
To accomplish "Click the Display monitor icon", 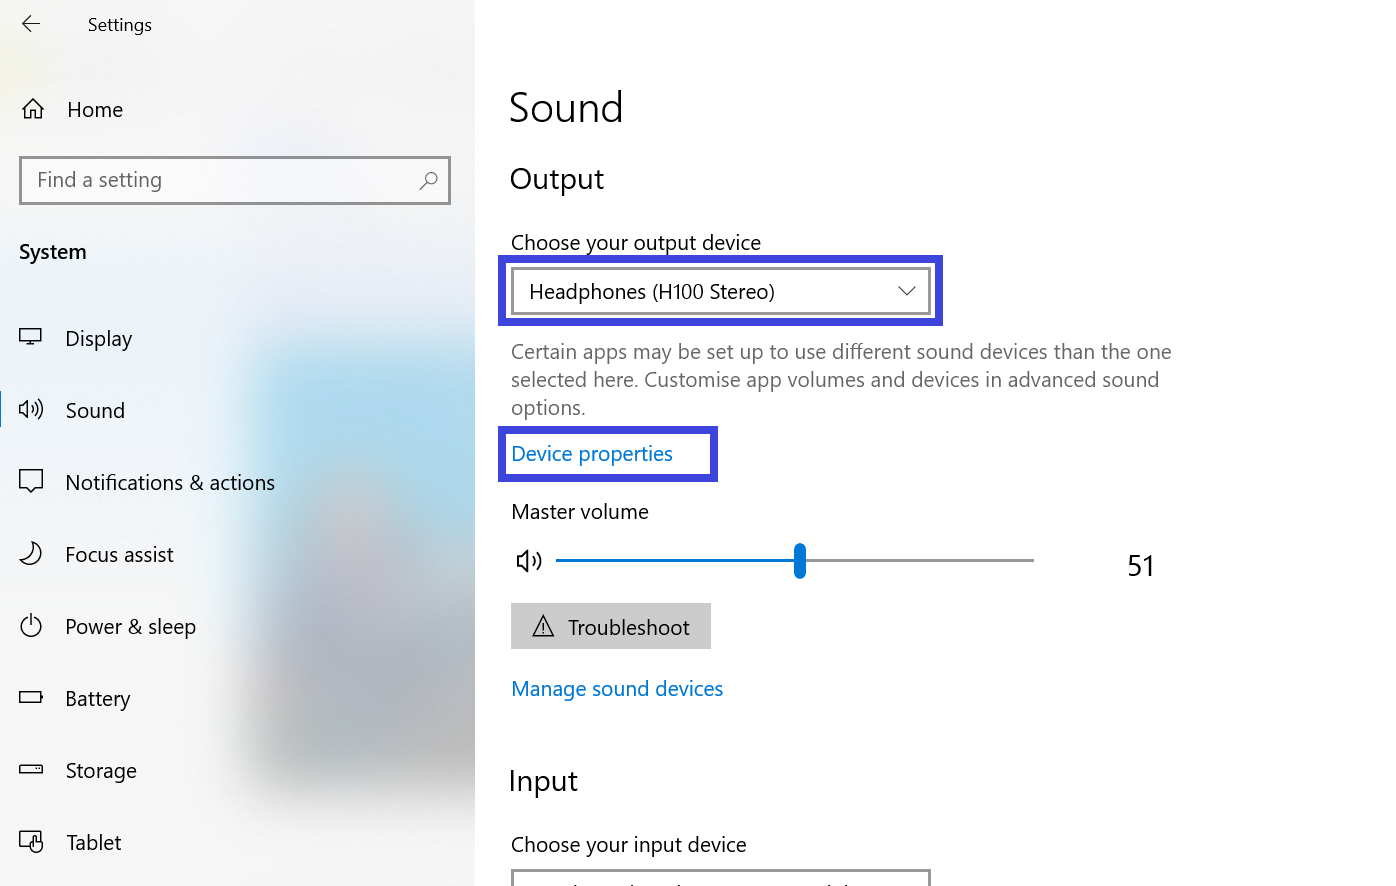I will (31, 338).
